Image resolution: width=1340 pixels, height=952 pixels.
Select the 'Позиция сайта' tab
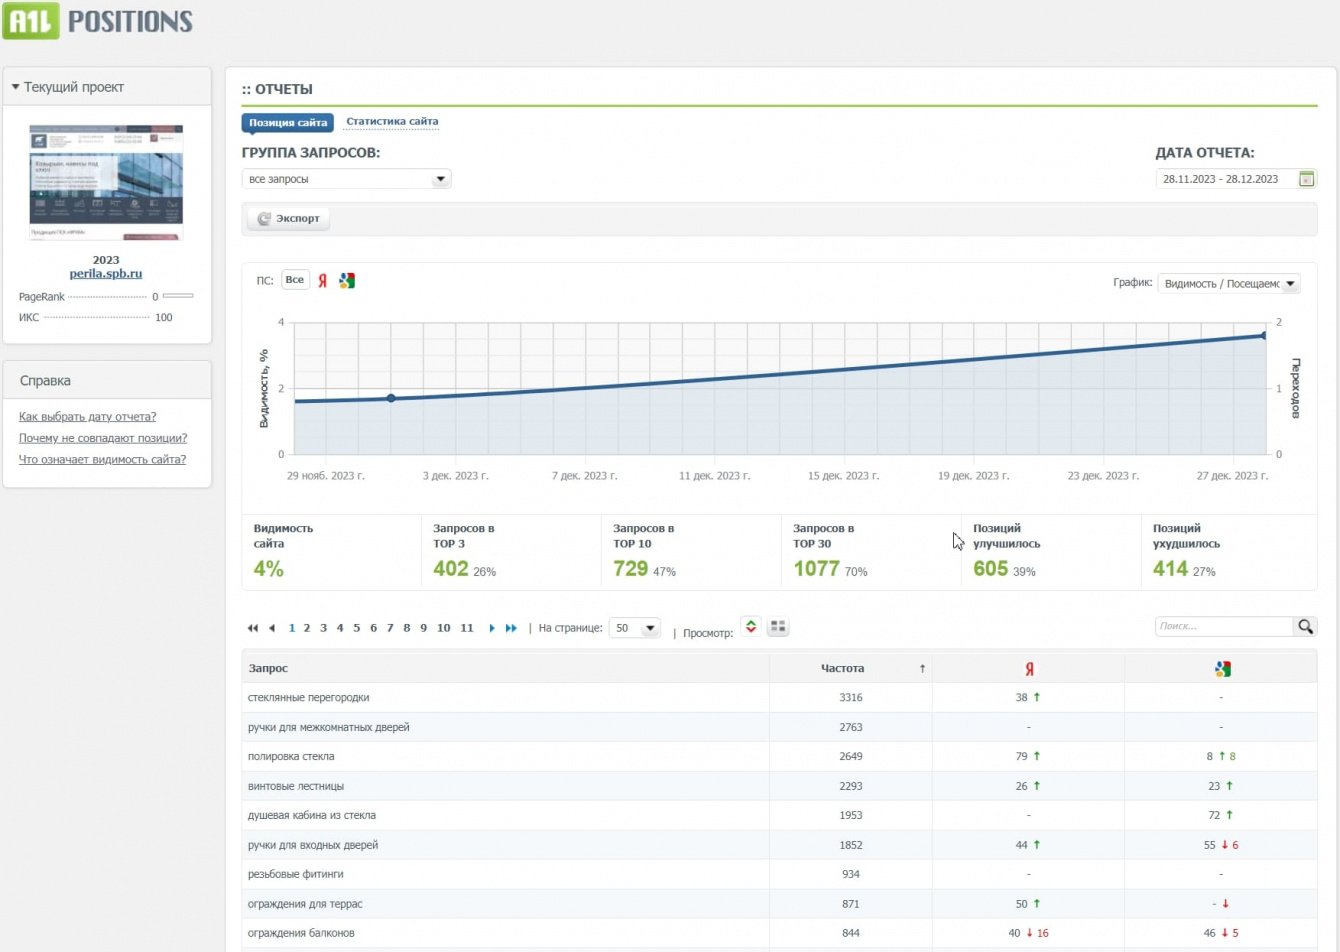click(x=288, y=123)
